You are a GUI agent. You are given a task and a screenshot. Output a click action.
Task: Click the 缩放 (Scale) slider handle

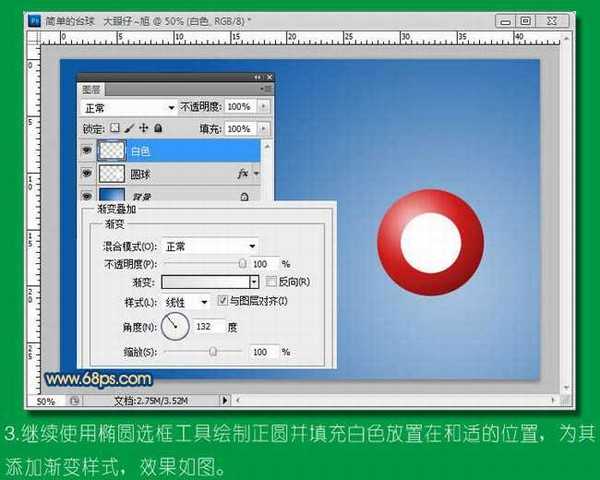click(213, 352)
